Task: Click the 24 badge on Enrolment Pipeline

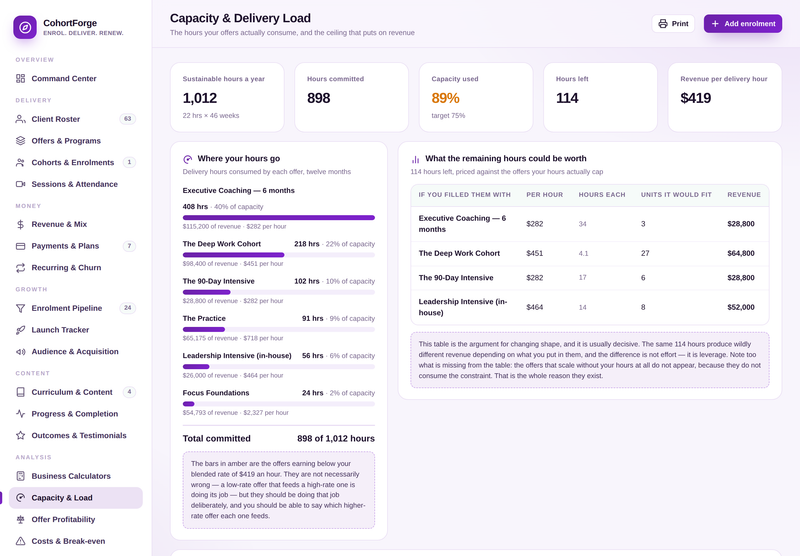Action: point(128,308)
